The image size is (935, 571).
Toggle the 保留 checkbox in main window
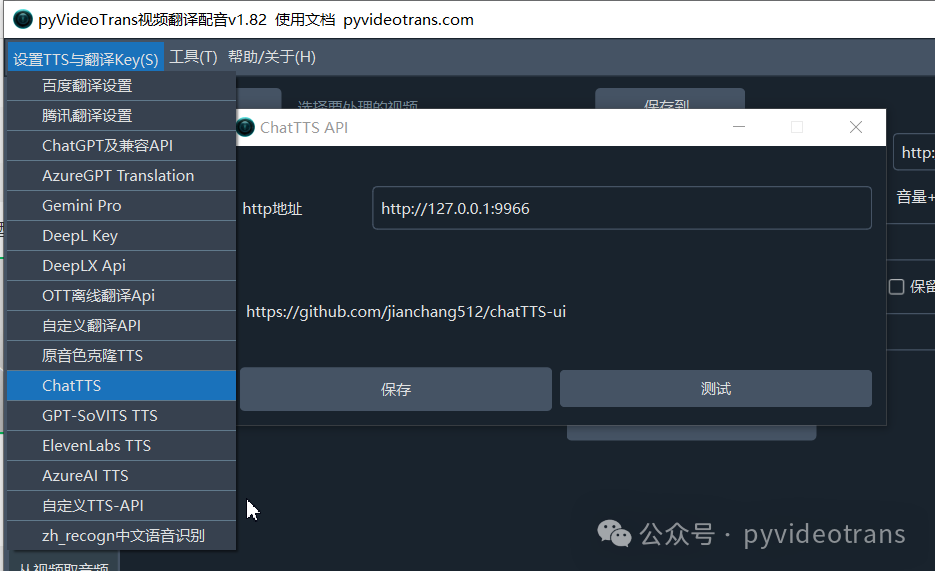click(x=896, y=287)
